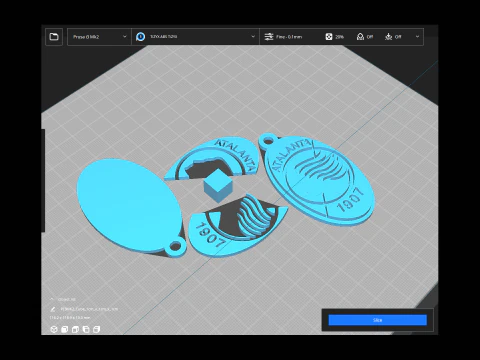Screen dimensions: 480x360
Task: Open the extruder material selector
Action: point(195,37)
